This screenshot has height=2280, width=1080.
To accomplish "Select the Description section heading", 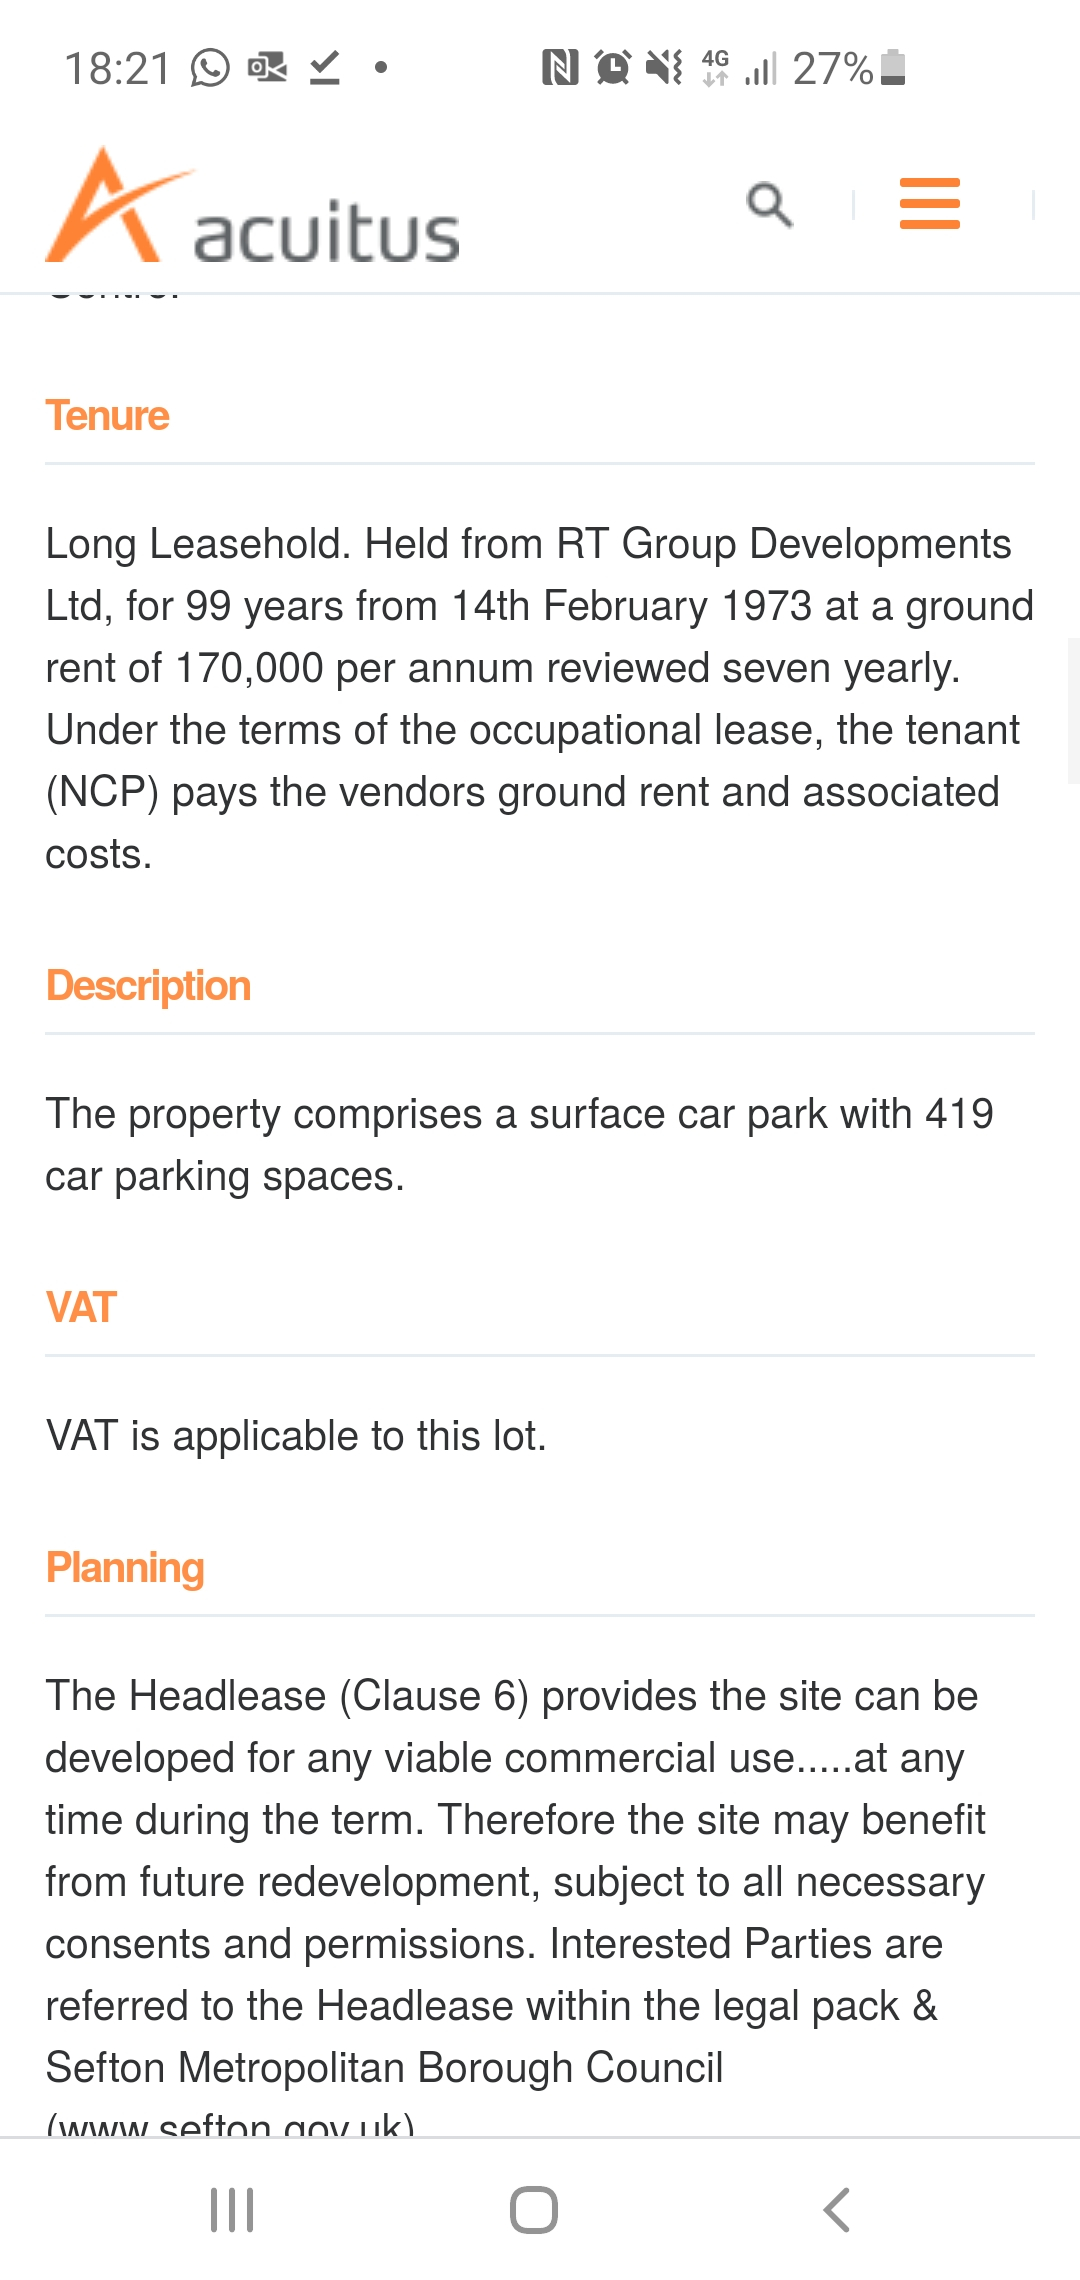I will tap(148, 986).
